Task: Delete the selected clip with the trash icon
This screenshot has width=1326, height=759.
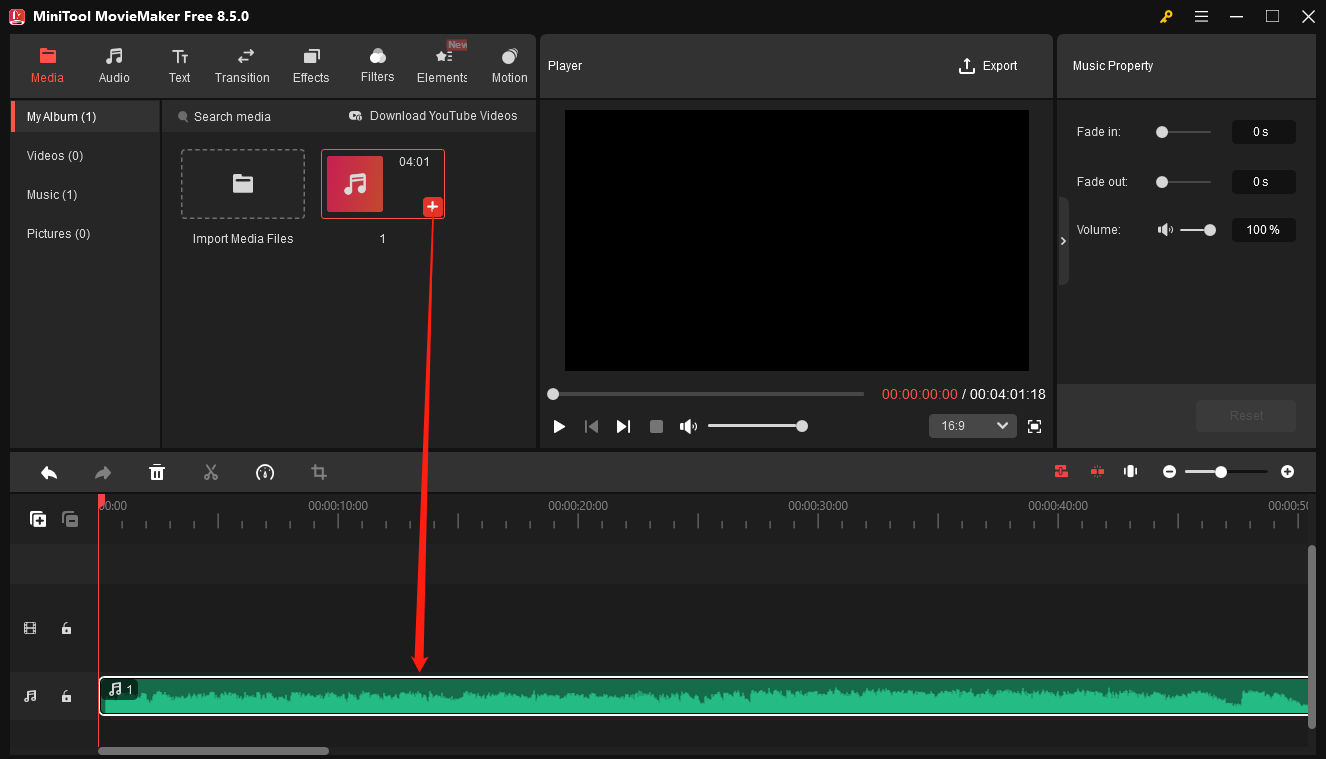Action: point(157,471)
